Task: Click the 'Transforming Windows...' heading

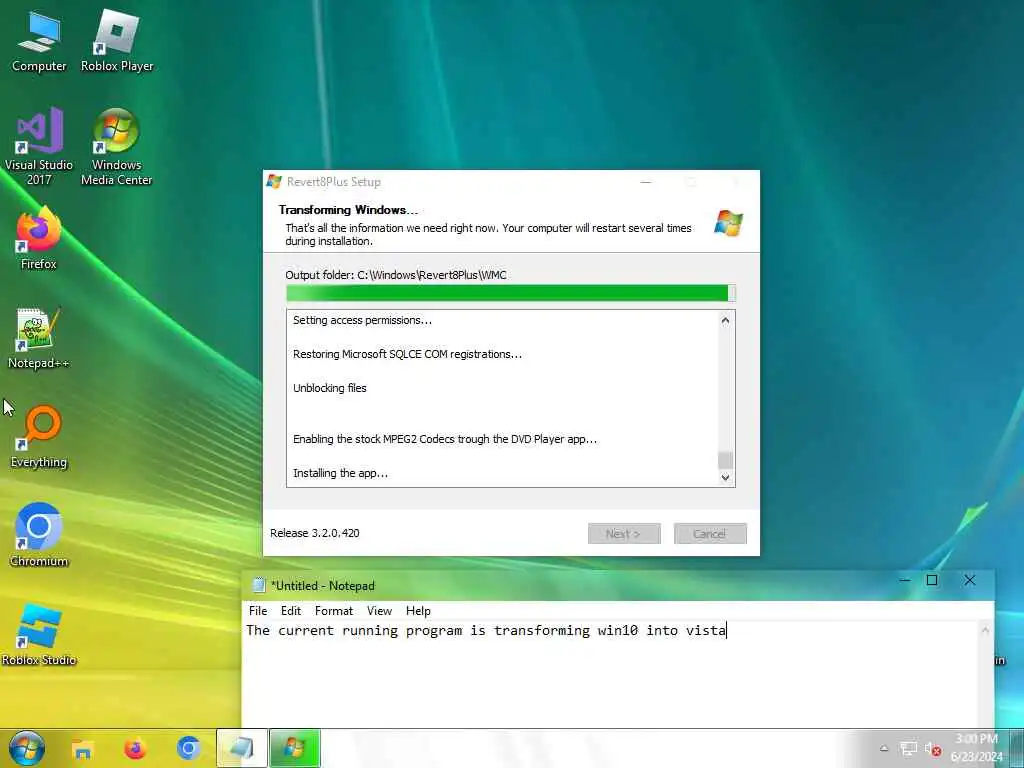Action: (348, 210)
